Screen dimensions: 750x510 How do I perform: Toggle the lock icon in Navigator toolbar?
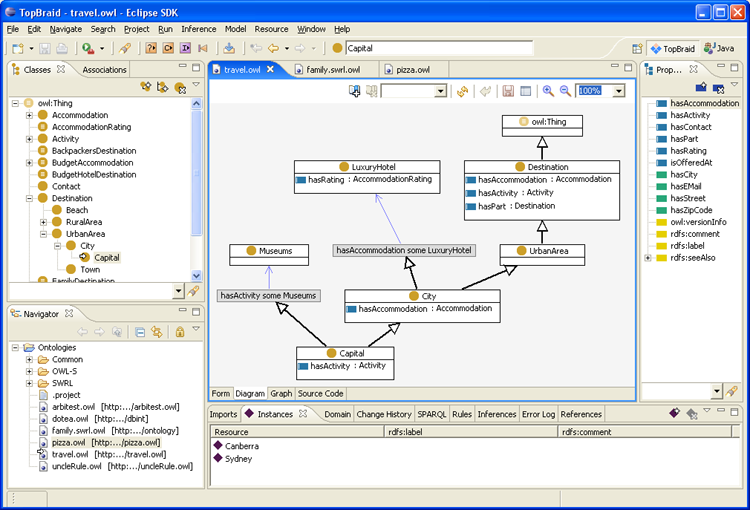click(x=180, y=332)
